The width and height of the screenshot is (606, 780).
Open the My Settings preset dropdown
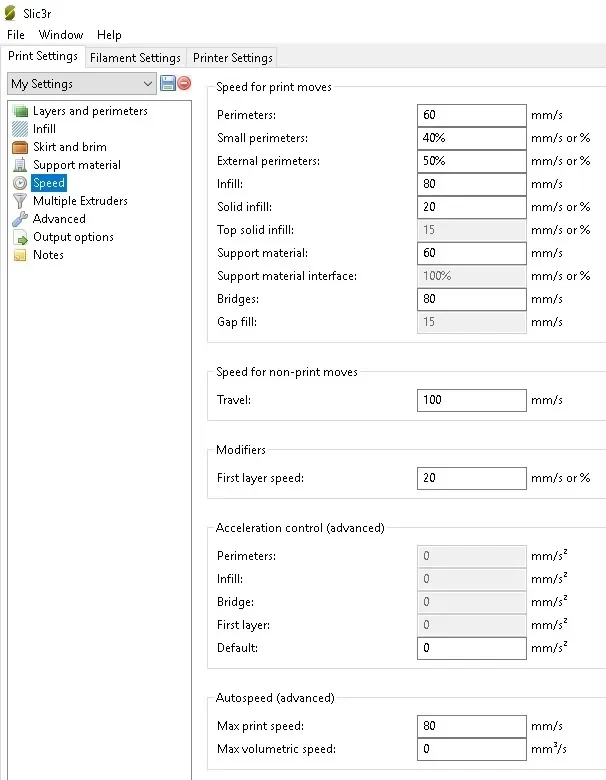[82, 84]
